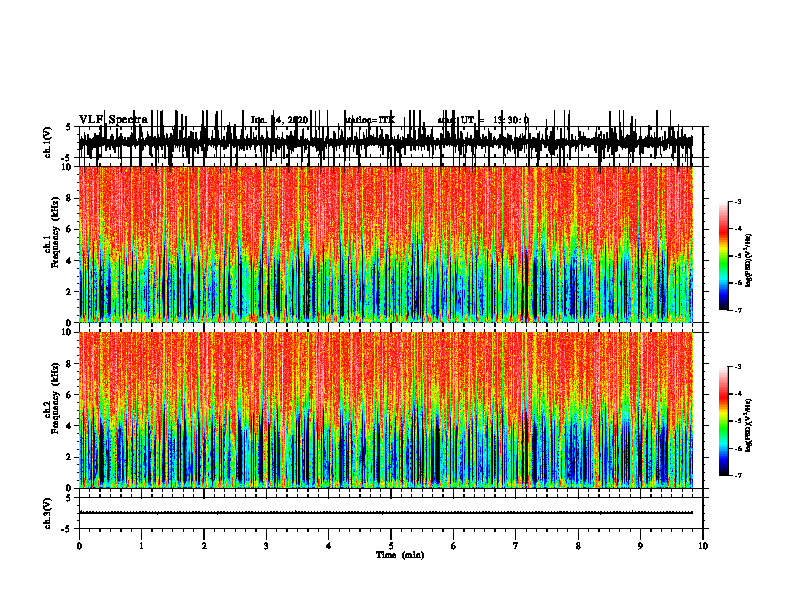Image resolution: width=792 pixels, height=612 pixels.
Task: Click the ch.1 spectrogram panel
Action: click(x=386, y=244)
